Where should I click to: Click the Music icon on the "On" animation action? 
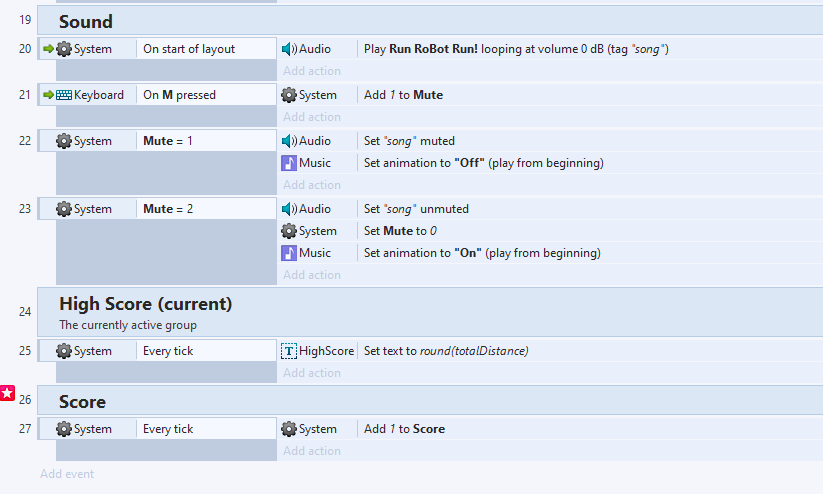point(289,253)
